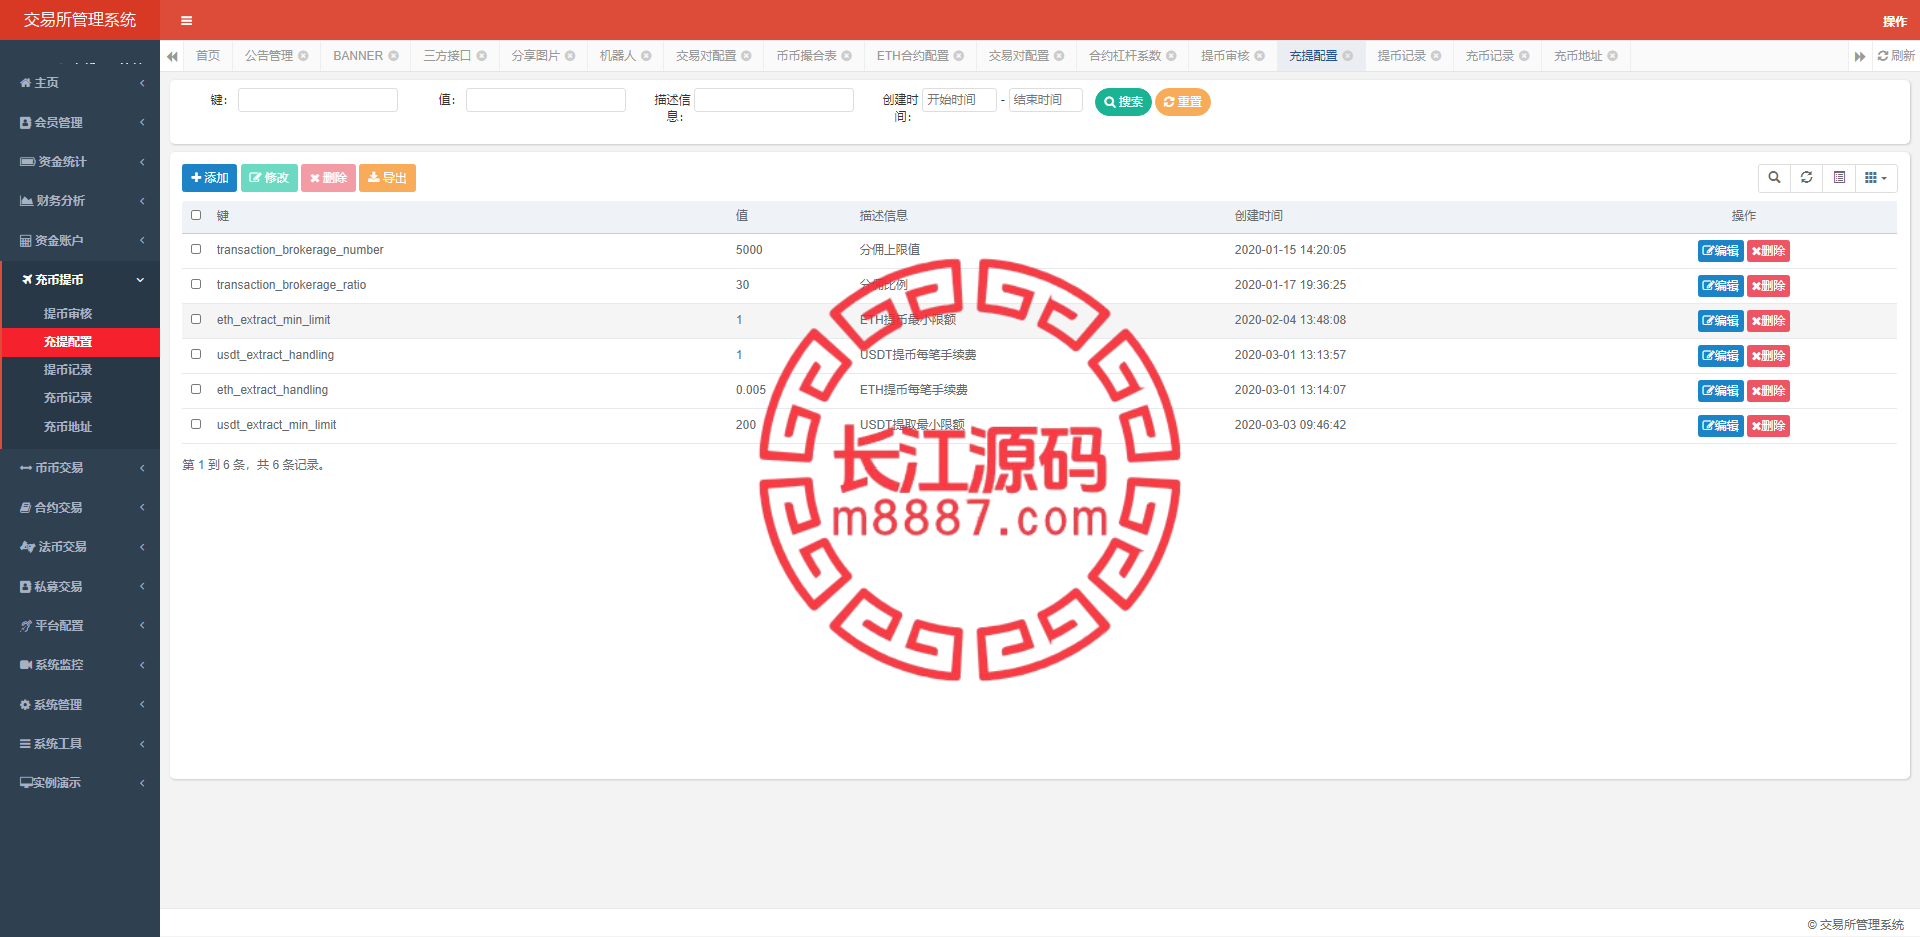Expand the 会员管理 sidebar menu
Image resolution: width=1920 pixels, height=937 pixels.
[80, 122]
